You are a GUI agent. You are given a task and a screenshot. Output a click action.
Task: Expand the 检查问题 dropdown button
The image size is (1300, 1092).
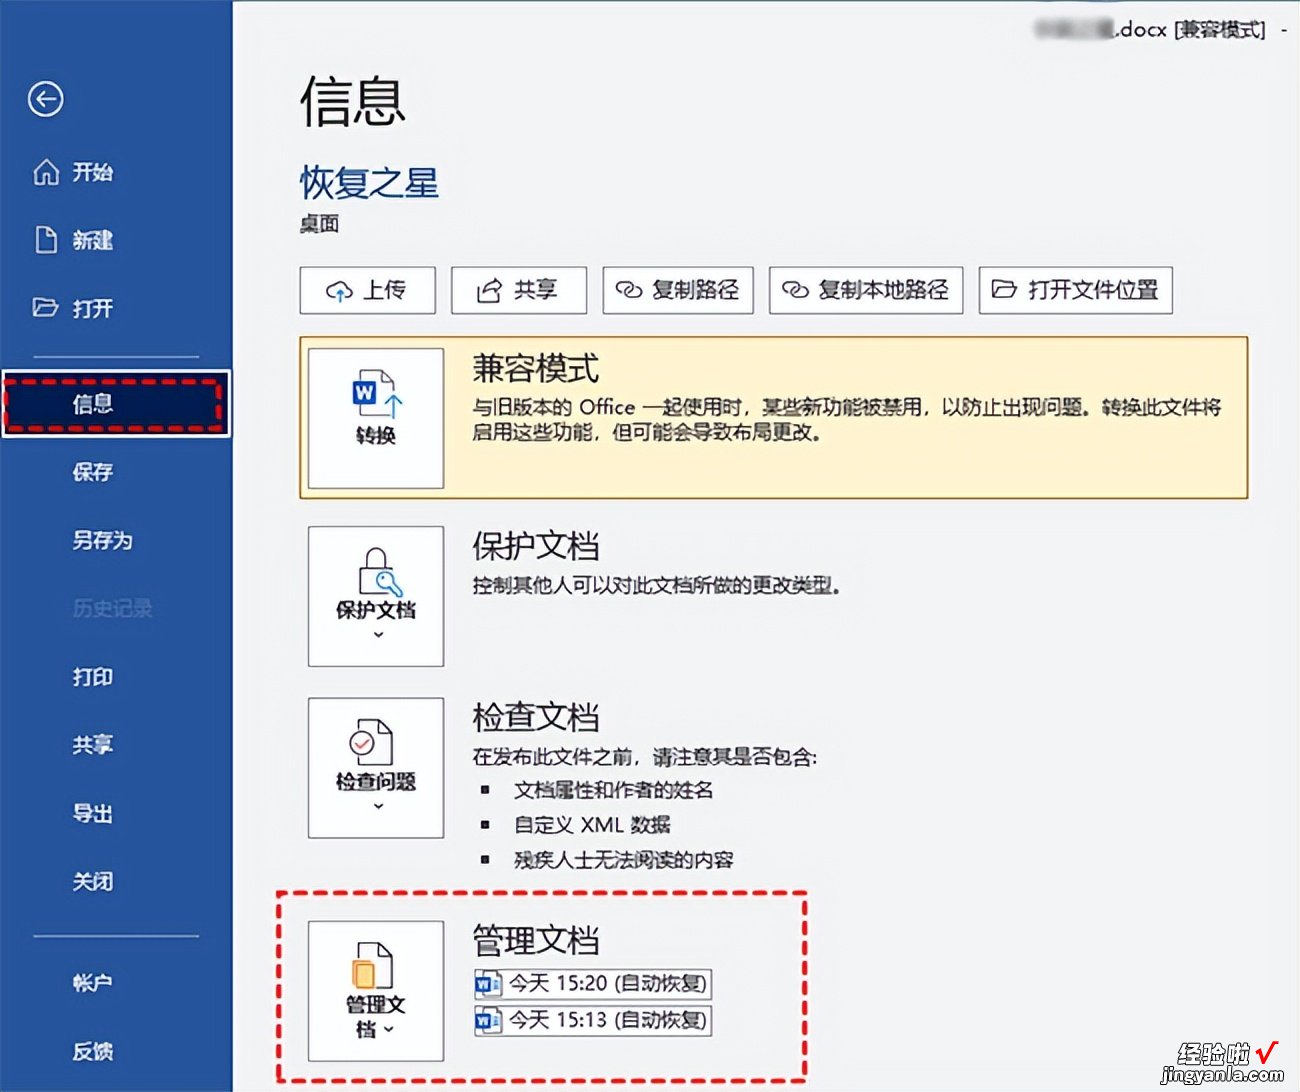[376, 768]
